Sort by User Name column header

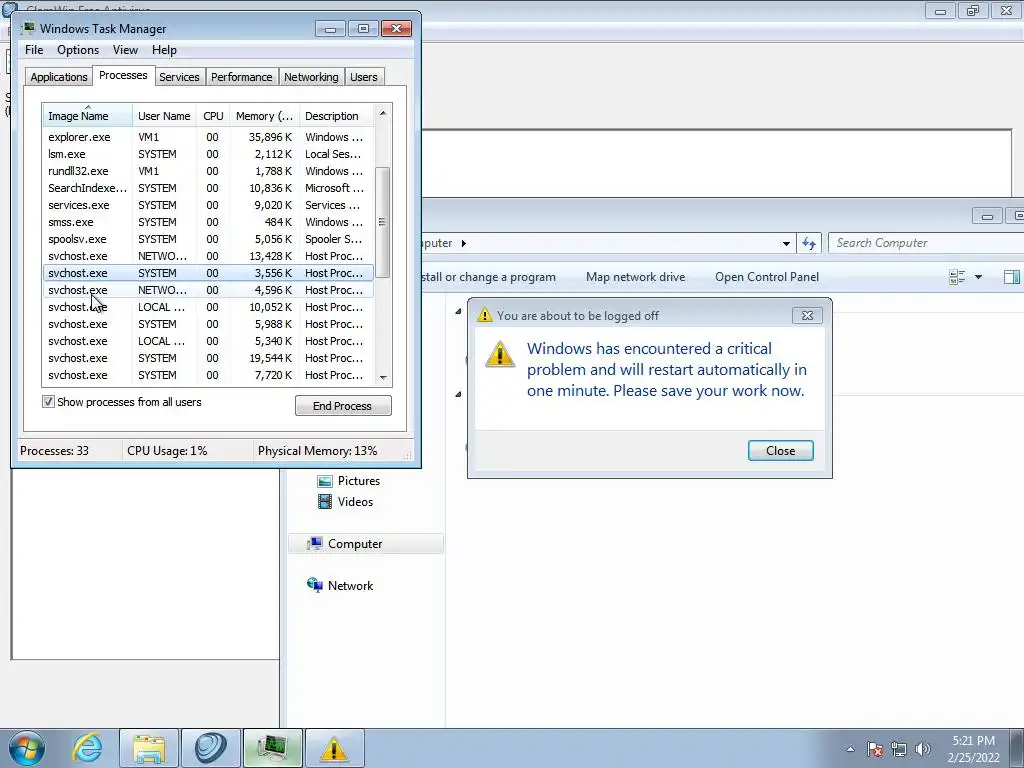pos(164,116)
